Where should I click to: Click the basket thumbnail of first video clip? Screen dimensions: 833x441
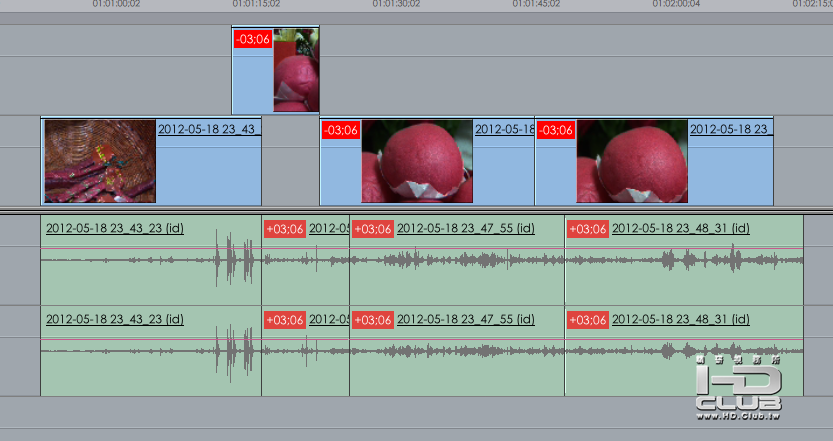[x=100, y=161]
